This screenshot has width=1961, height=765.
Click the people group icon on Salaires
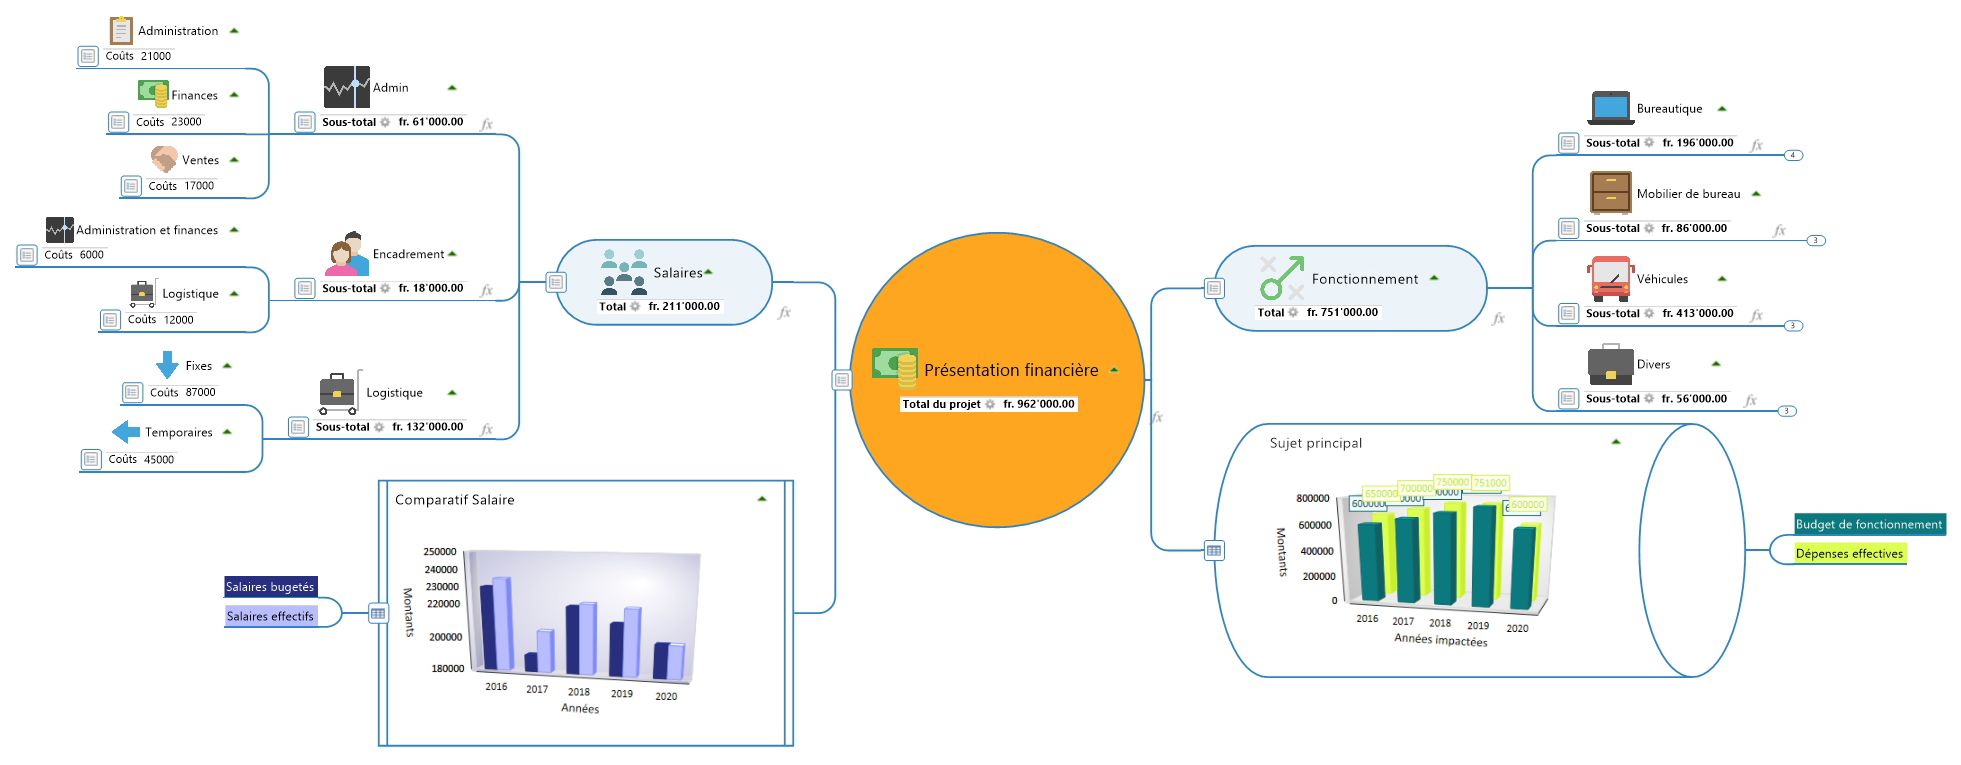pyautogui.click(x=623, y=272)
